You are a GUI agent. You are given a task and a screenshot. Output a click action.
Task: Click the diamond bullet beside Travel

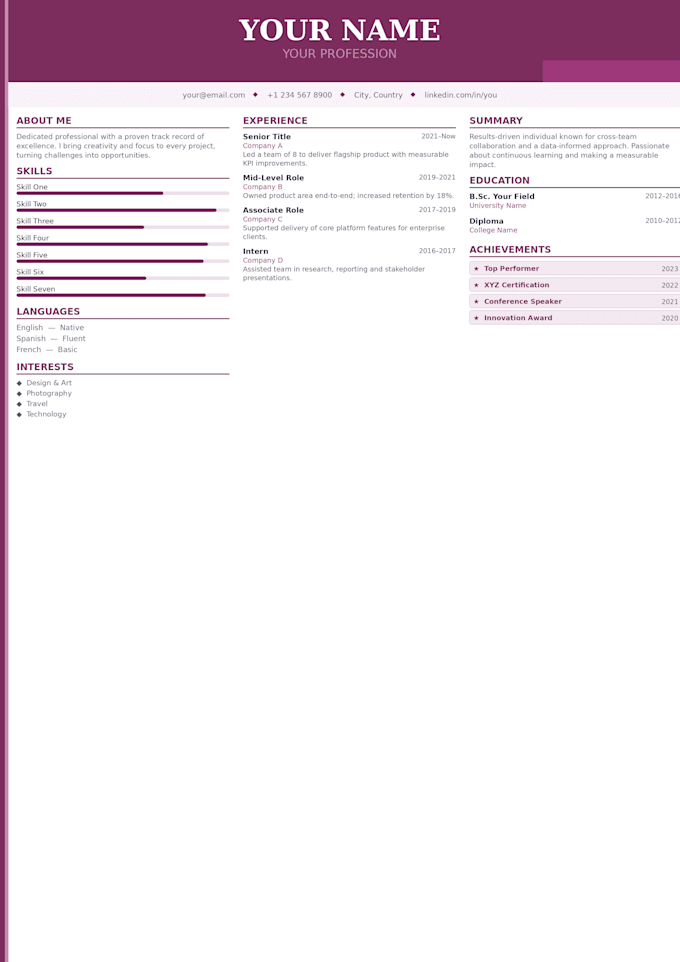(x=19, y=404)
